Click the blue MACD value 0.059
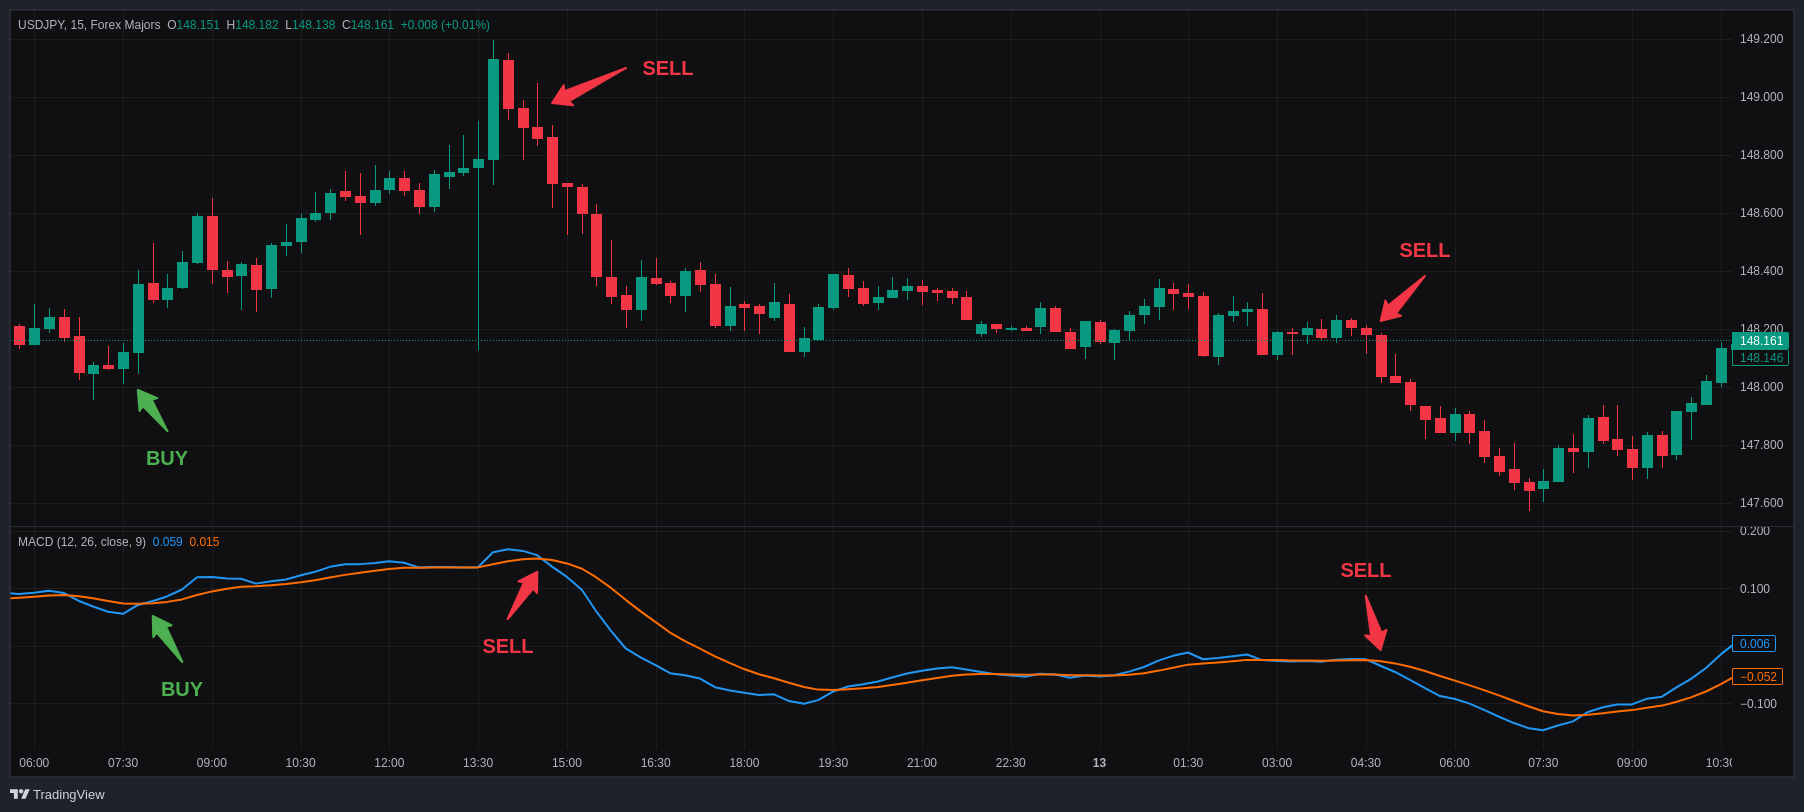 click(168, 542)
